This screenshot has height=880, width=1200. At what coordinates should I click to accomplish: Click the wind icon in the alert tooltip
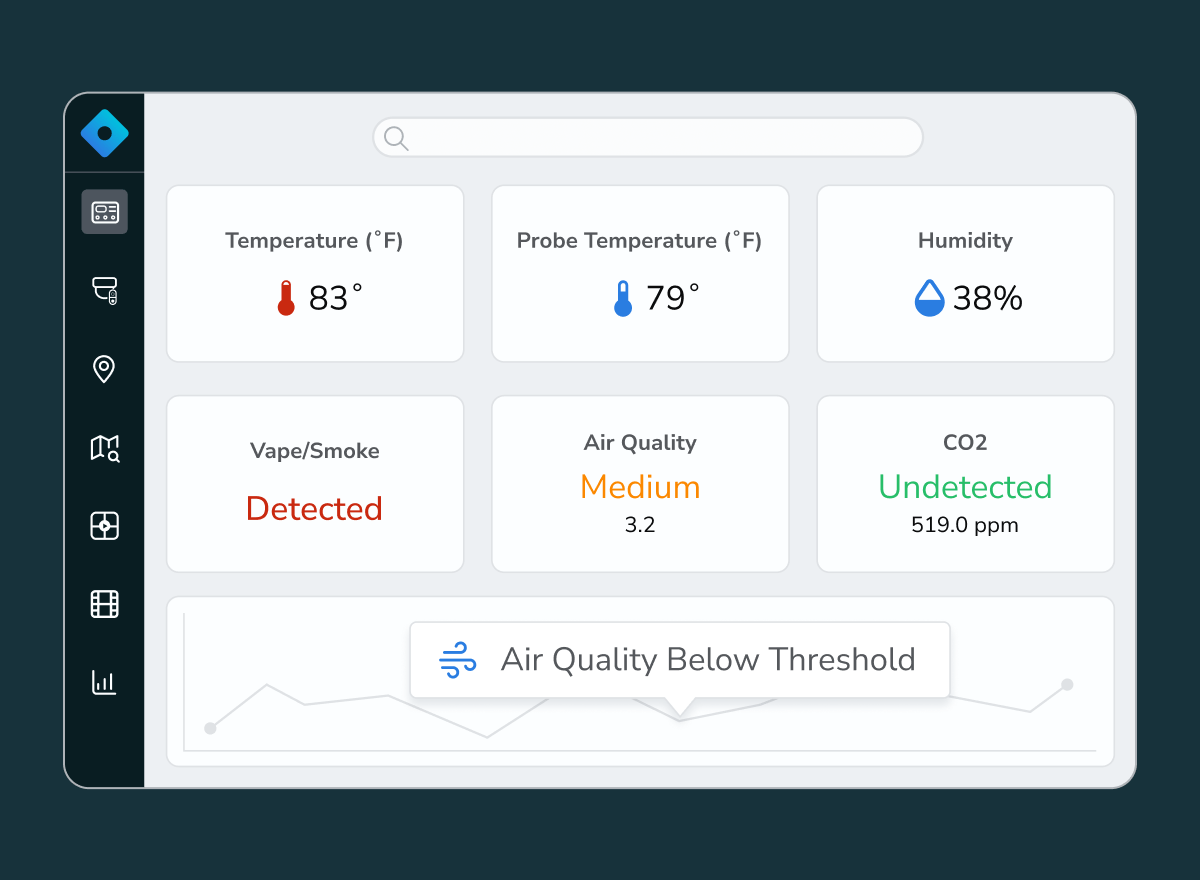(x=458, y=661)
